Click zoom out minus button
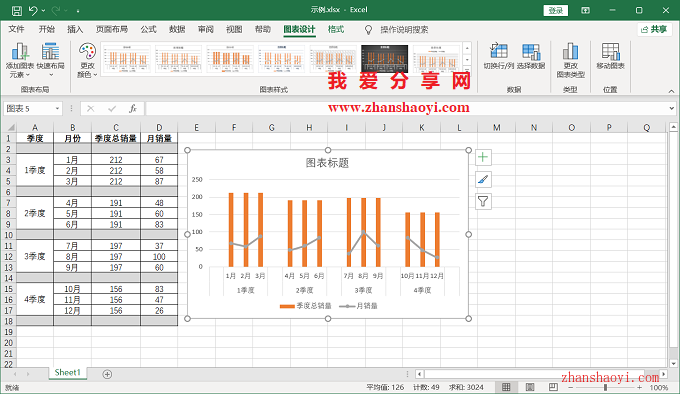This screenshot has height=394, width=680. click(x=571, y=387)
